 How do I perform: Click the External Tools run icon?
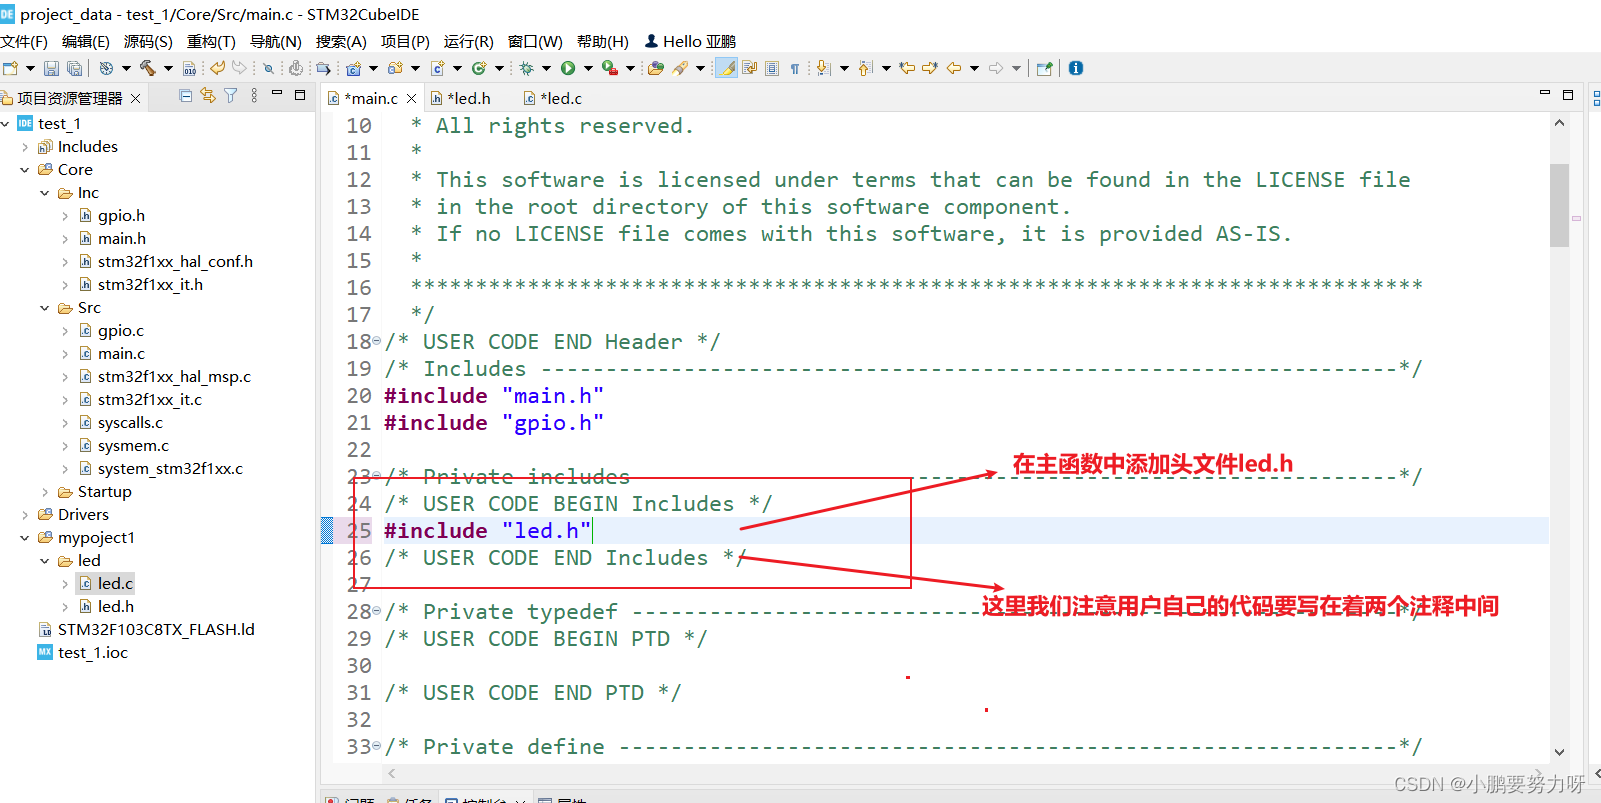pyautogui.click(x=610, y=68)
